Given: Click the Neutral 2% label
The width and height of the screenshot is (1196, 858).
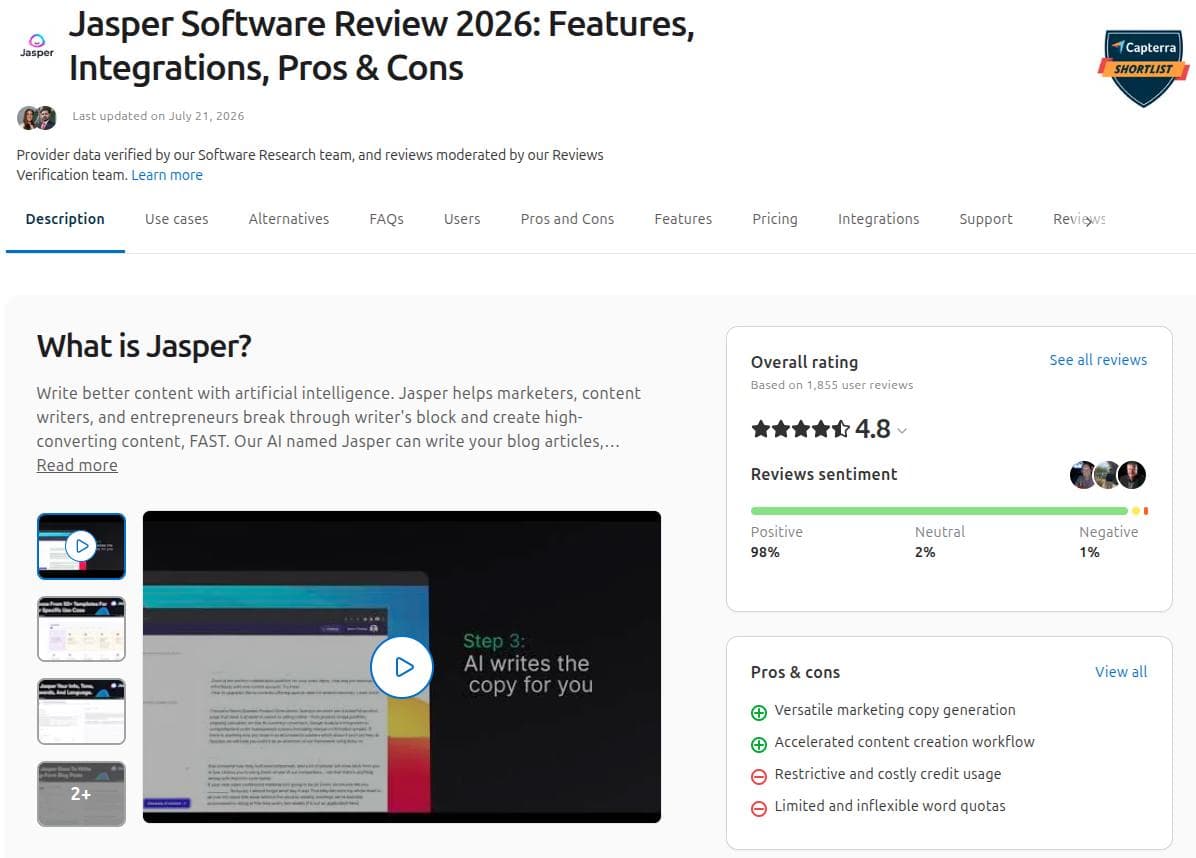Looking at the screenshot, I should click(940, 541).
